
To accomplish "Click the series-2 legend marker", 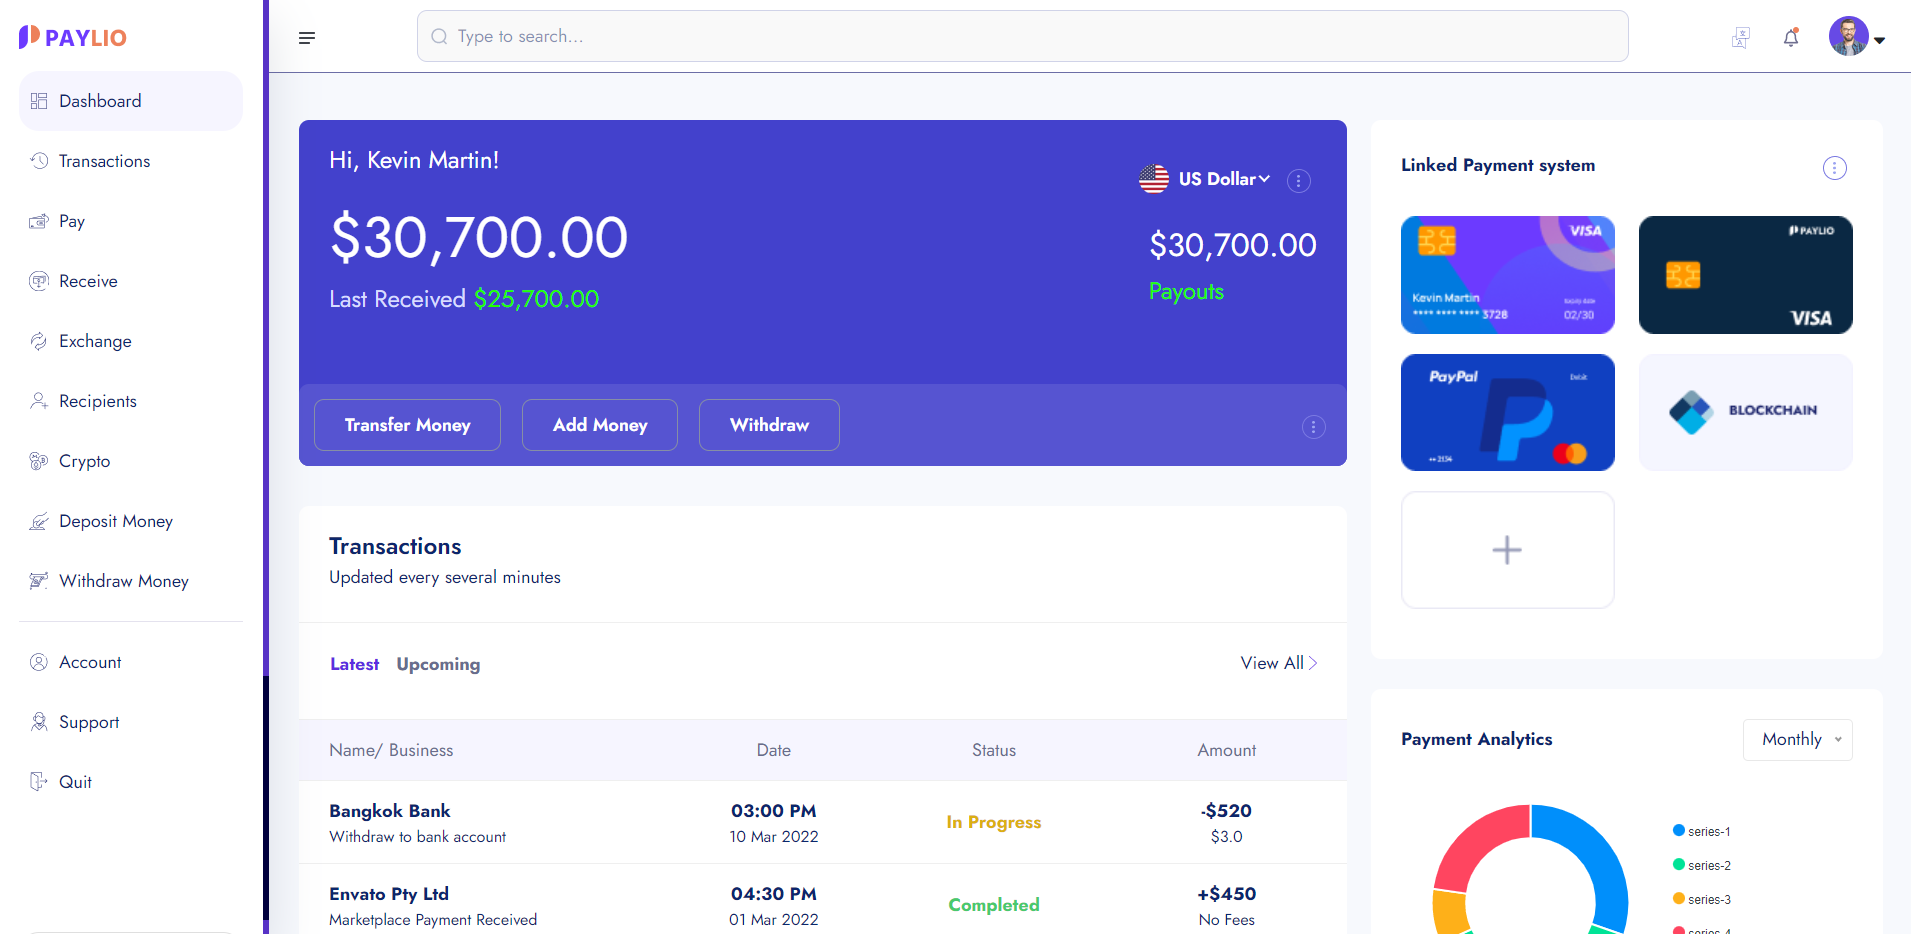I will tap(1679, 864).
